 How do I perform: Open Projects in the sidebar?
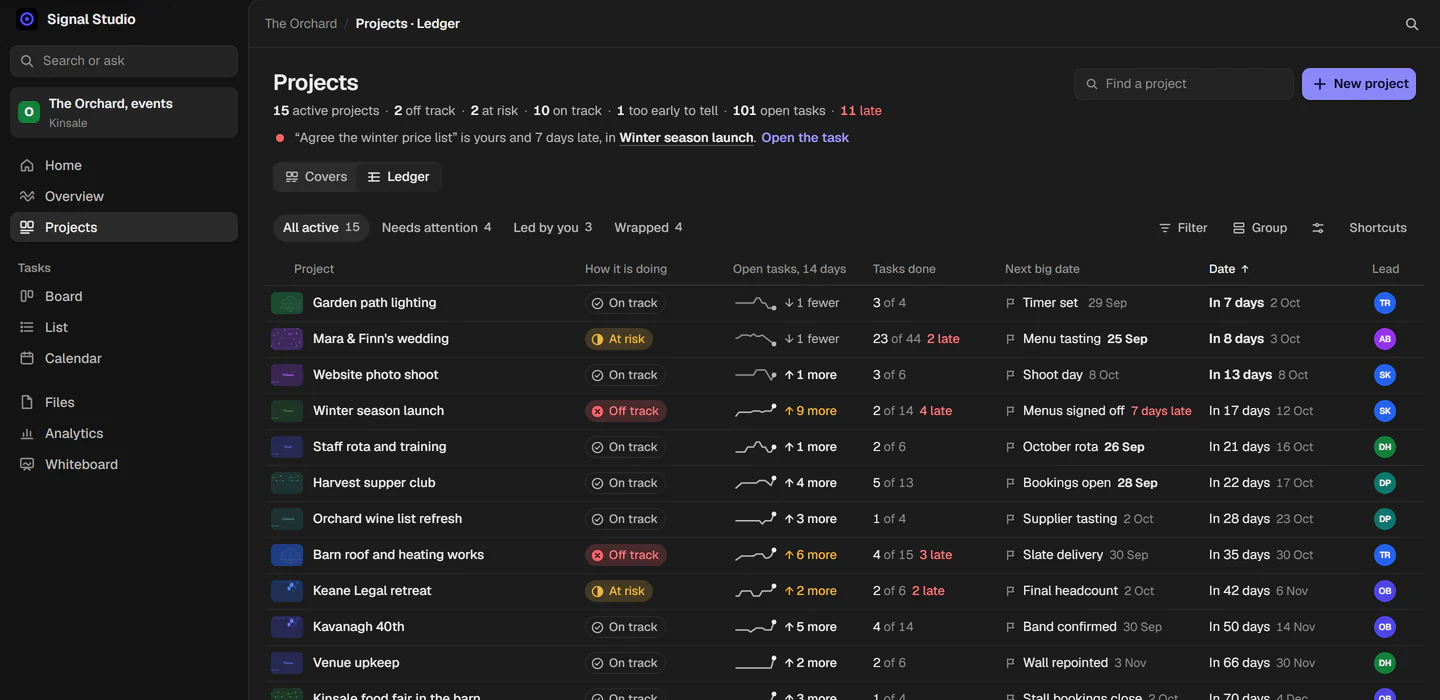(x=124, y=227)
